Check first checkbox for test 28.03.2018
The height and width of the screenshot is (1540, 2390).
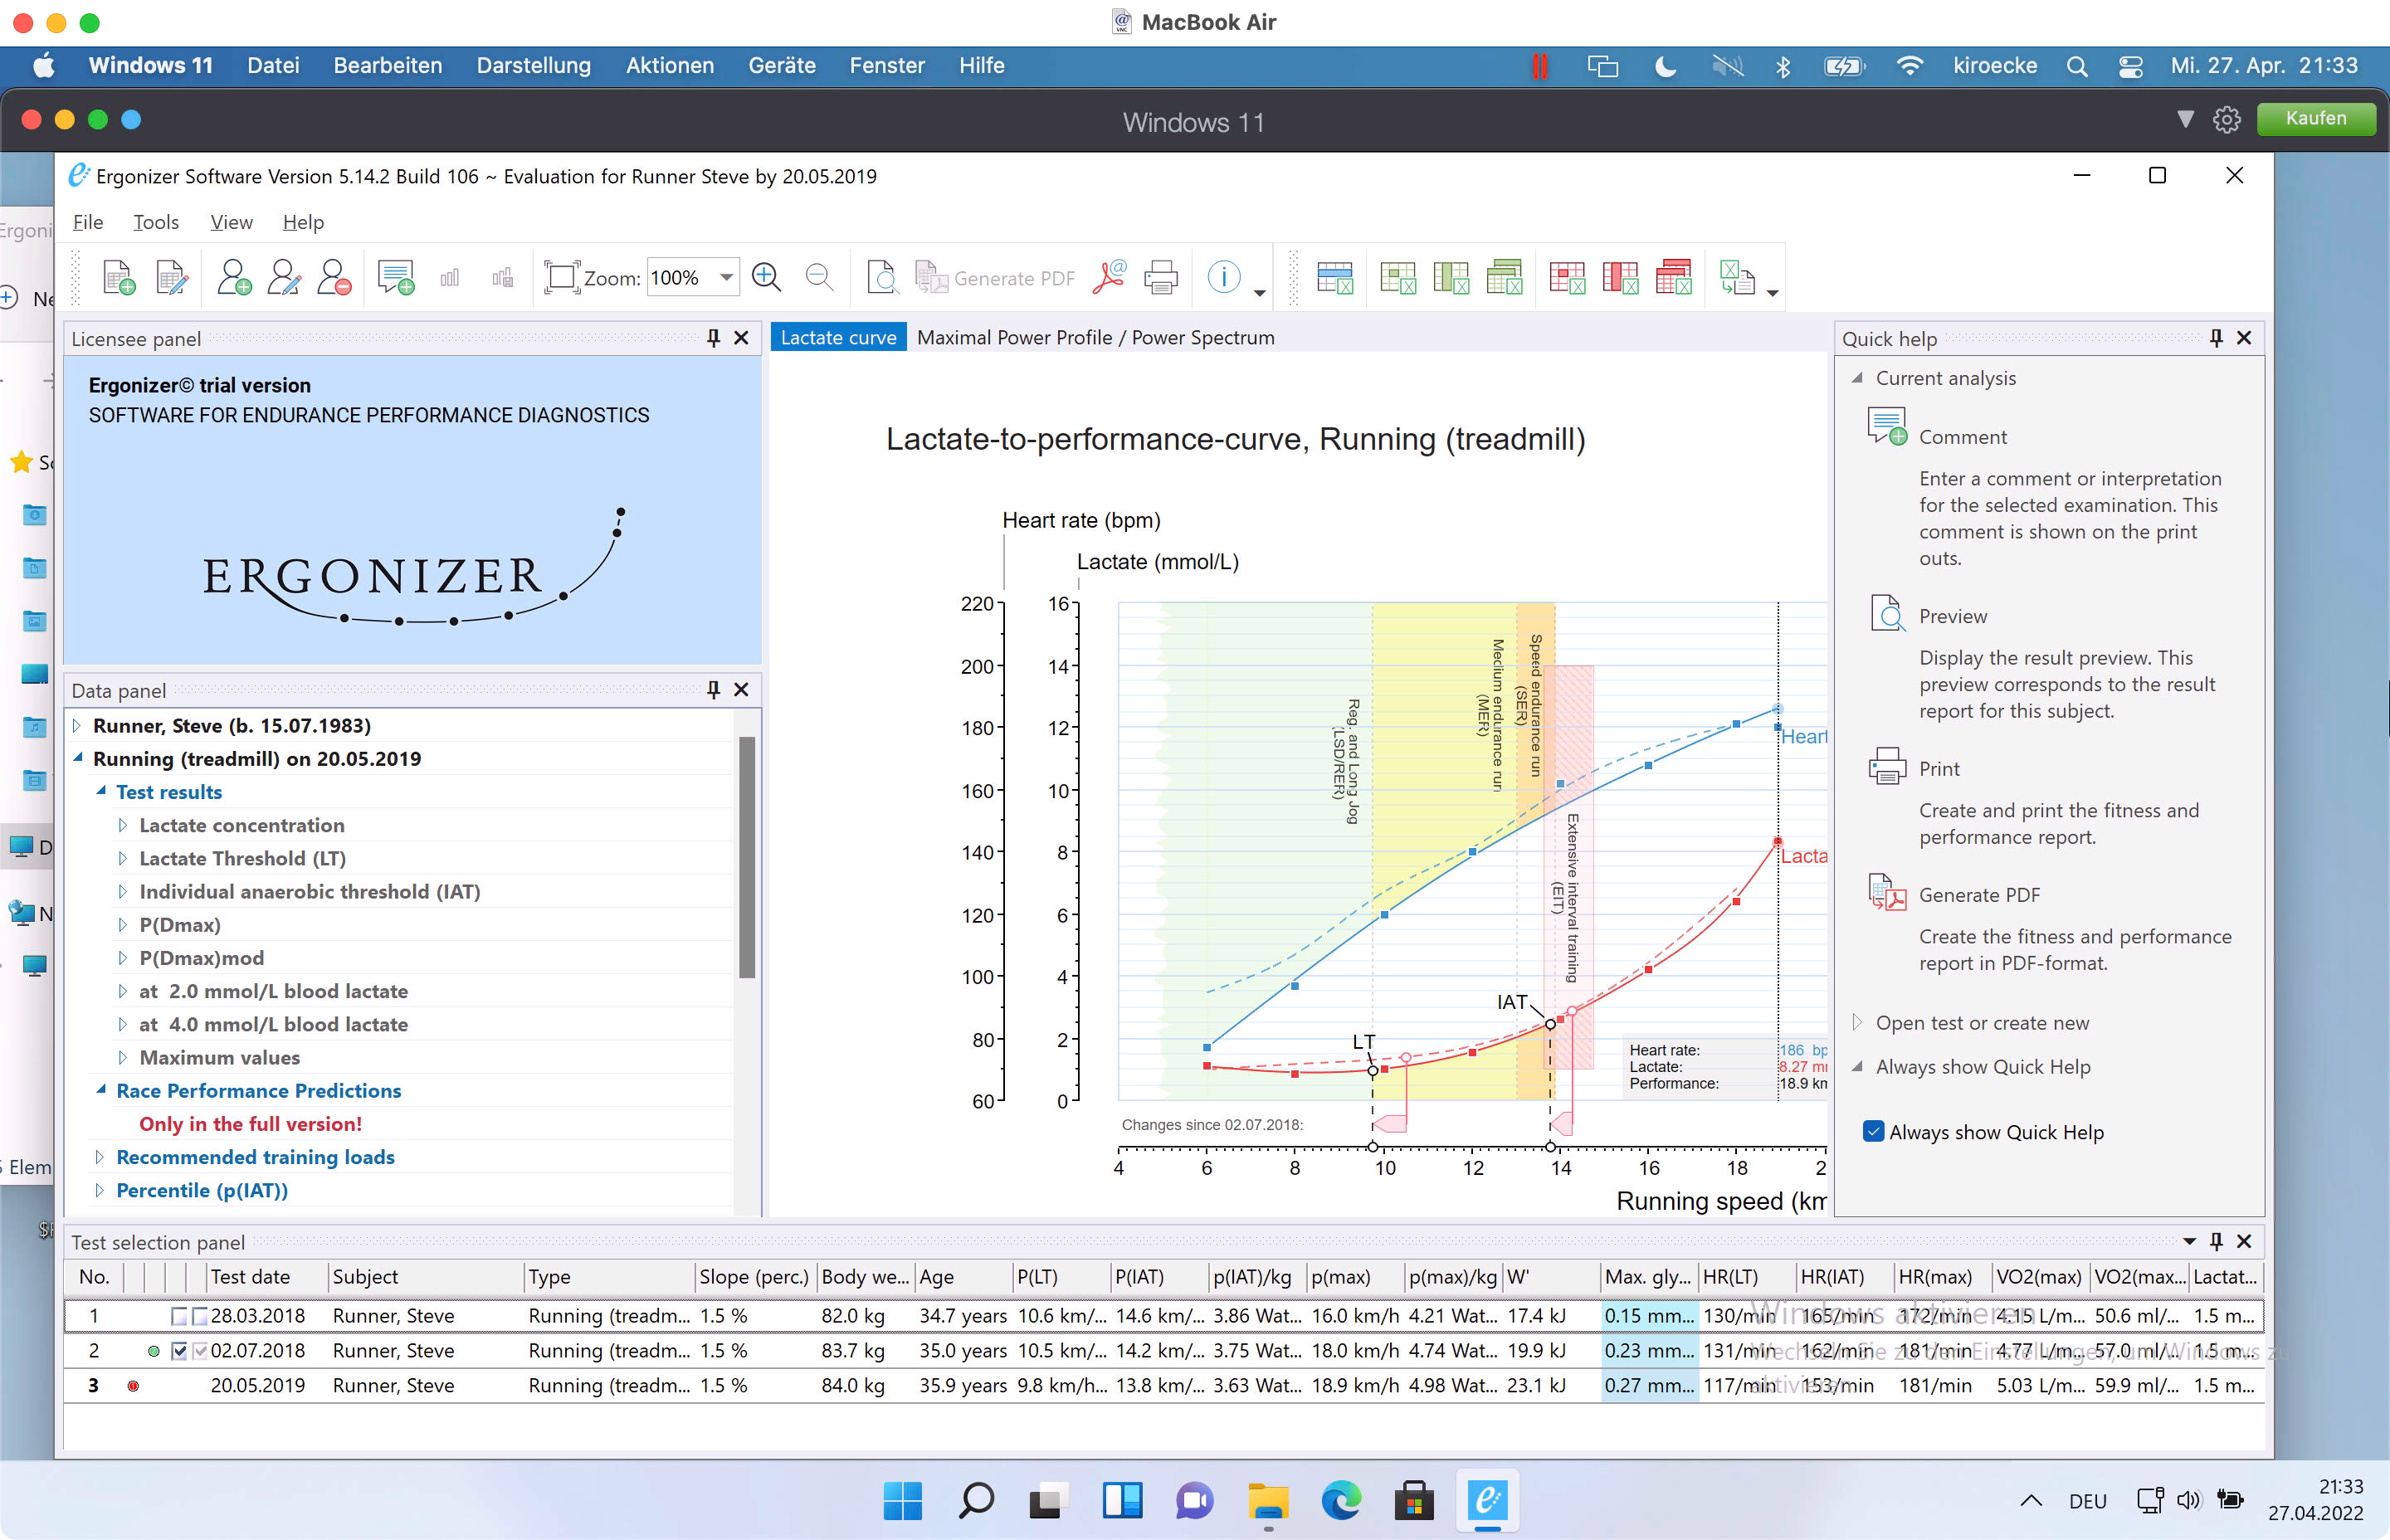(179, 1316)
